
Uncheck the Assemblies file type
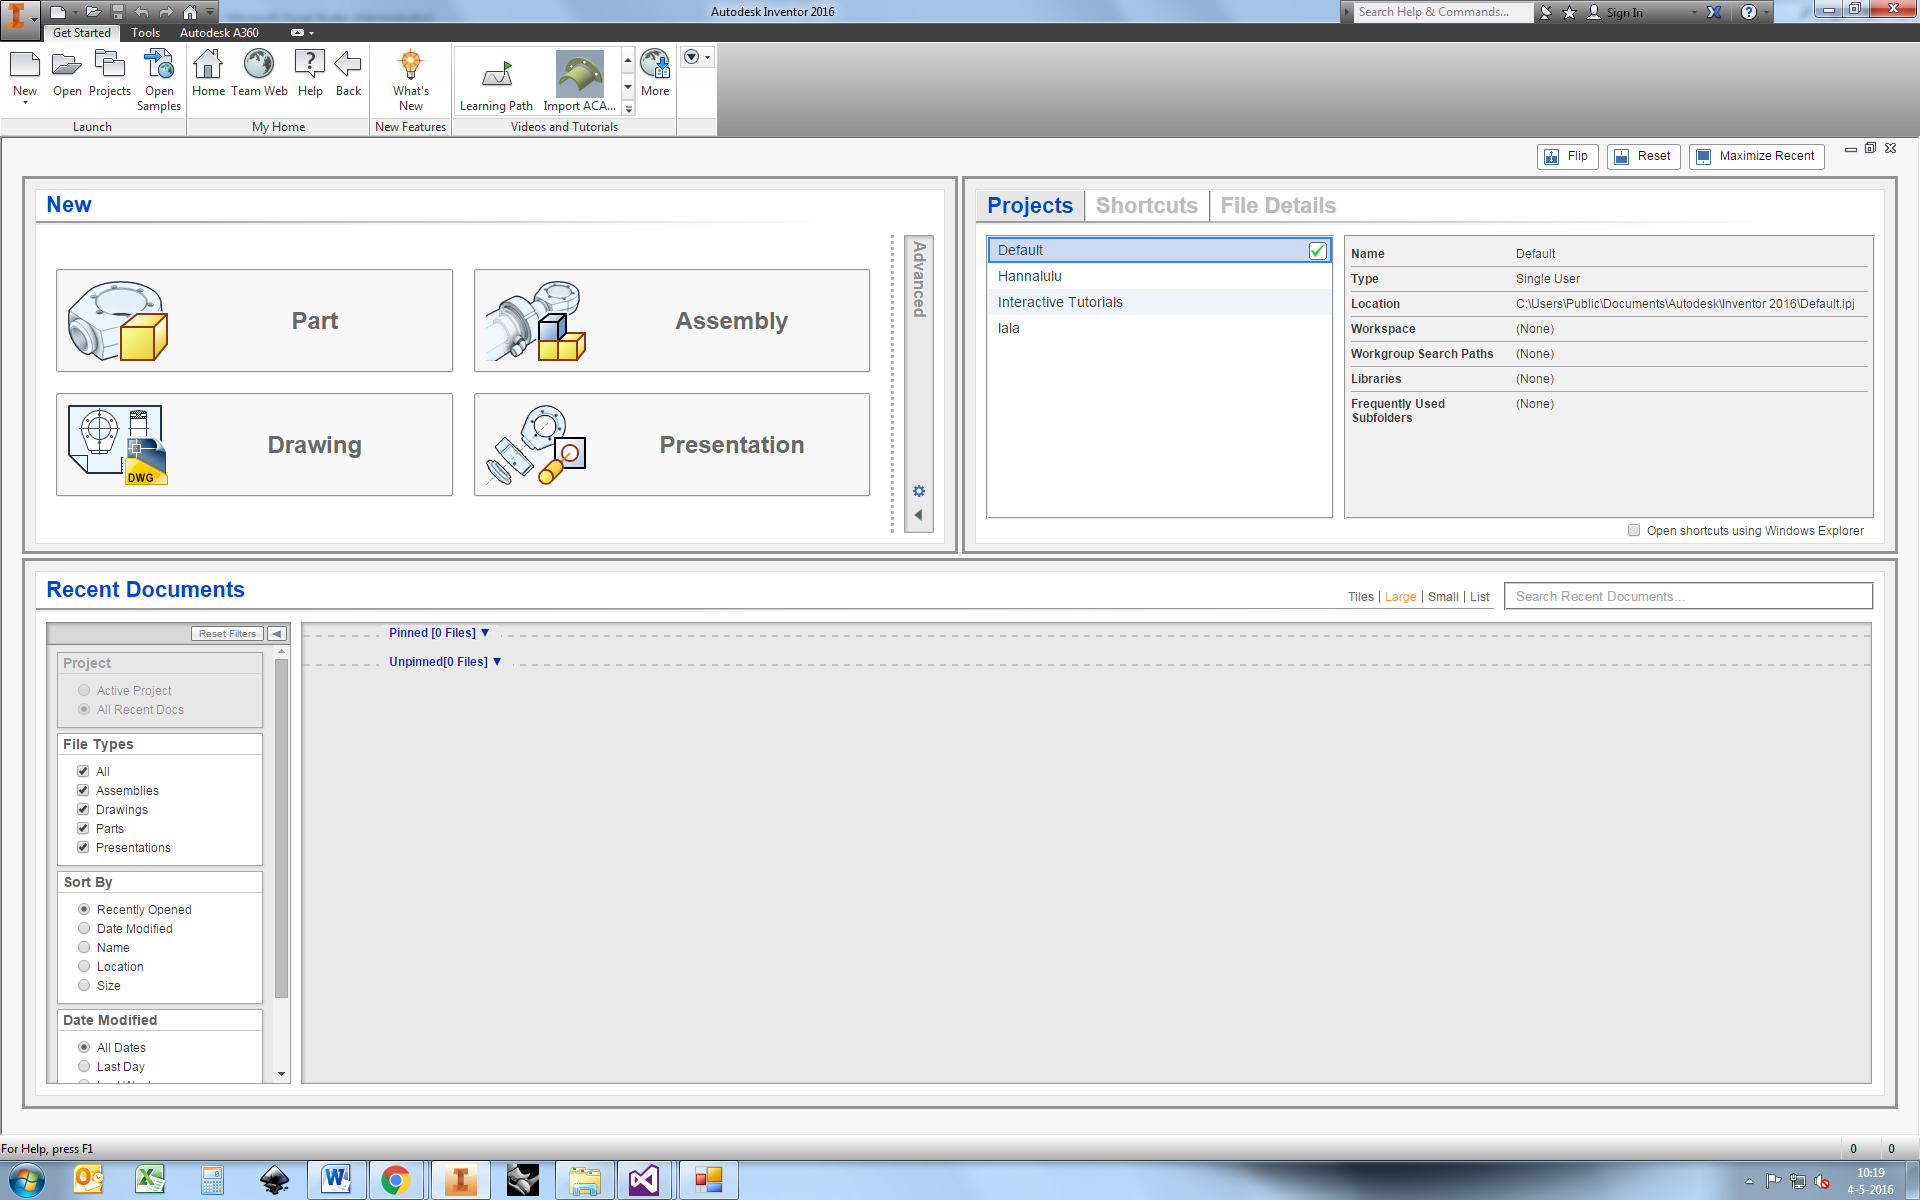point(83,791)
